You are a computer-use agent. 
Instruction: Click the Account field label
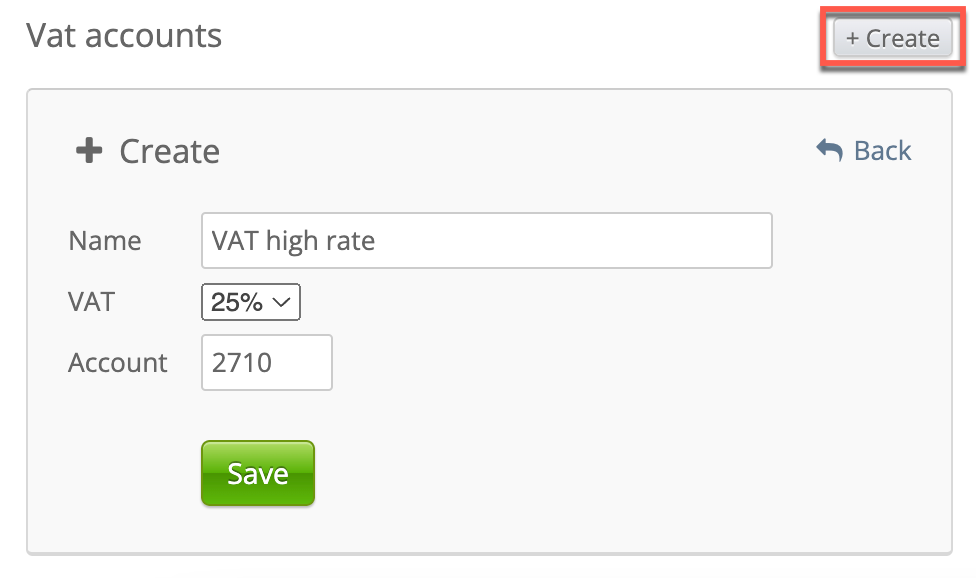[118, 362]
